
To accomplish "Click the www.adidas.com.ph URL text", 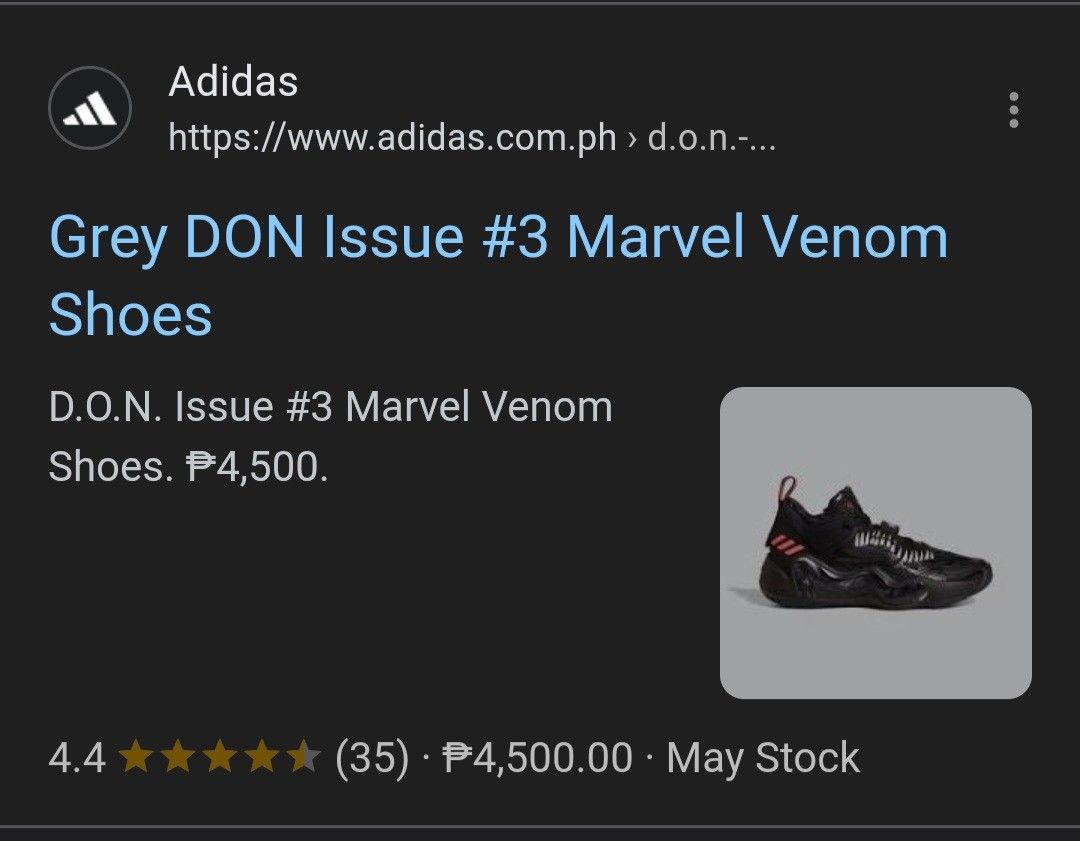I will 392,137.
